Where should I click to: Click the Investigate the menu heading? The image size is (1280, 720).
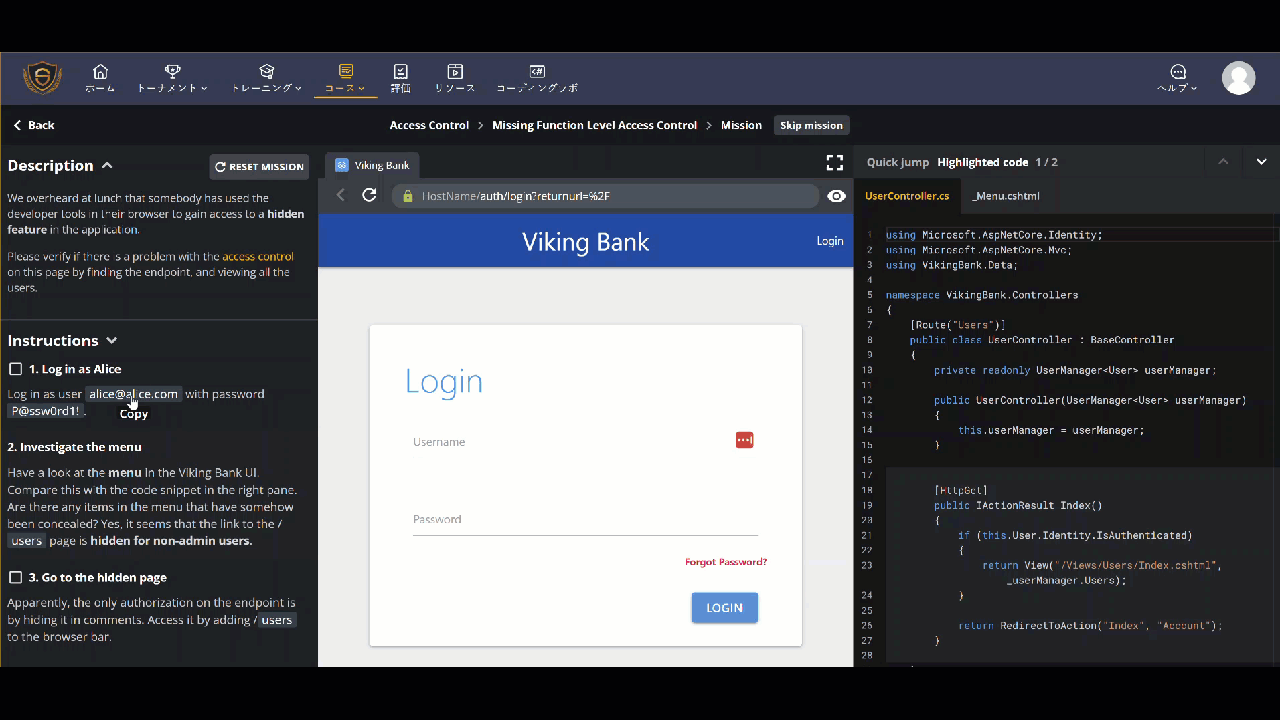click(x=75, y=447)
